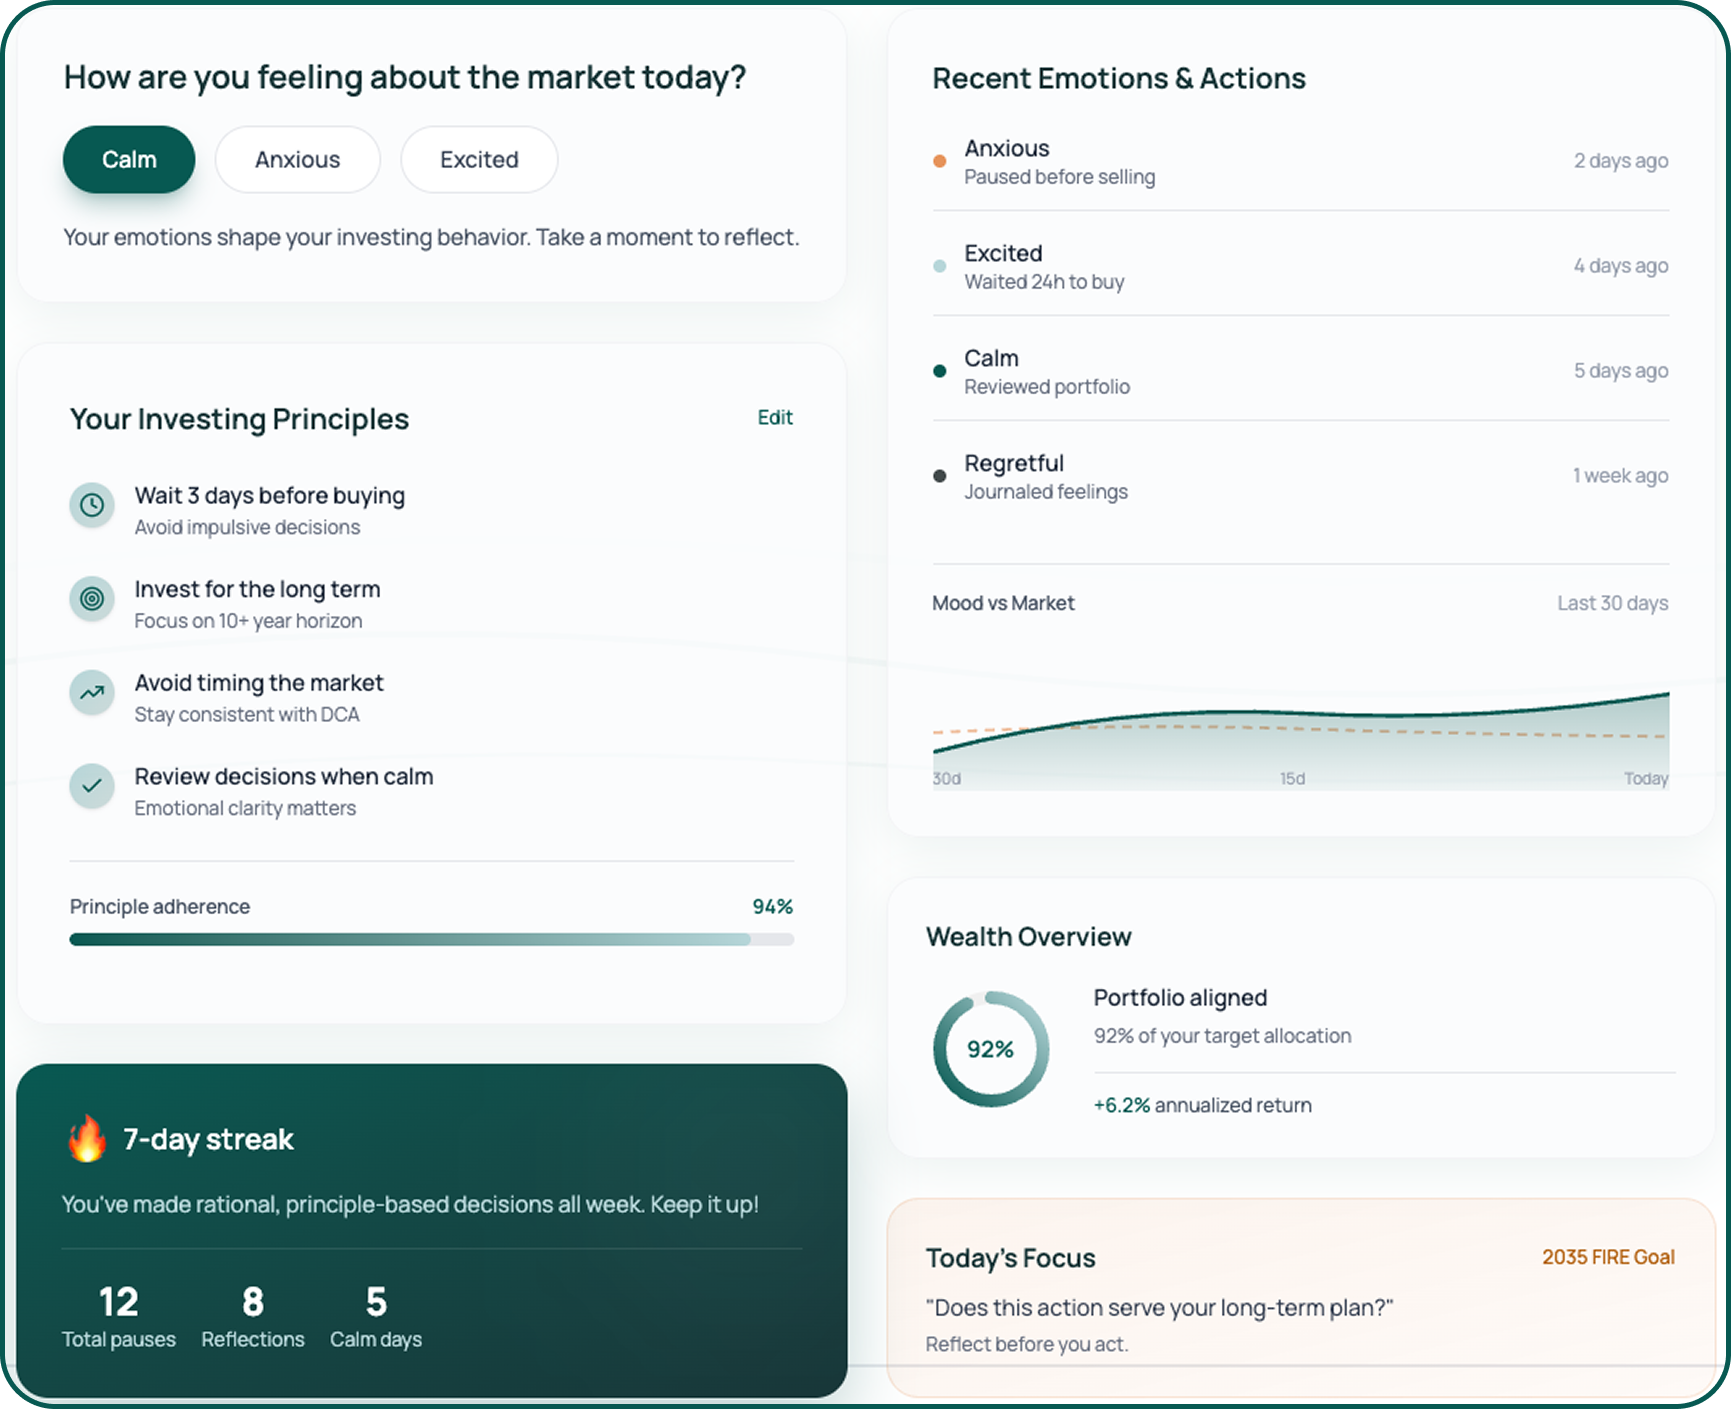This screenshot has width=1731, height=1409.
Task: Click the orange dot next to the Anxious entry
Action: 938,161
